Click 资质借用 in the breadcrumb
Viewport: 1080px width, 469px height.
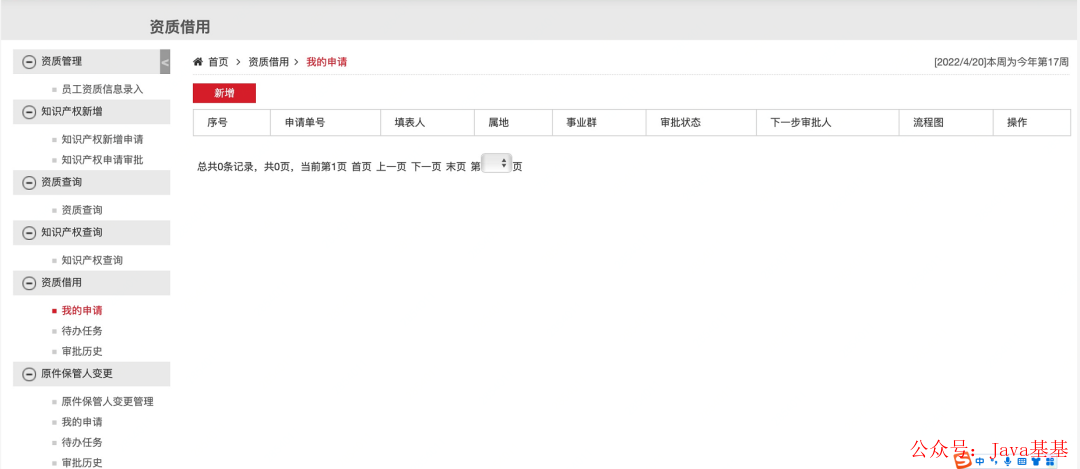click(x=269, y=62)
